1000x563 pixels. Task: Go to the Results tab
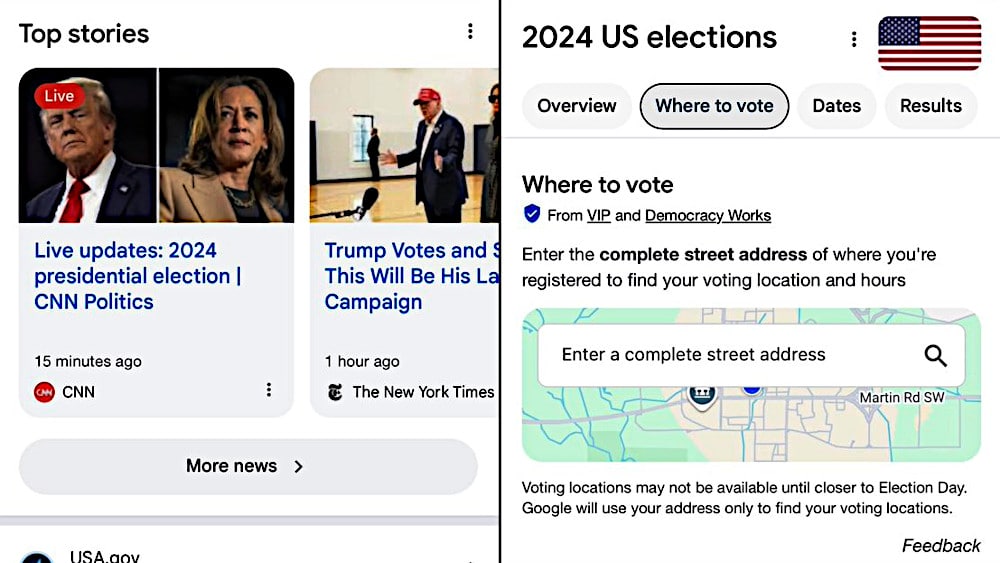pos(930,106)
